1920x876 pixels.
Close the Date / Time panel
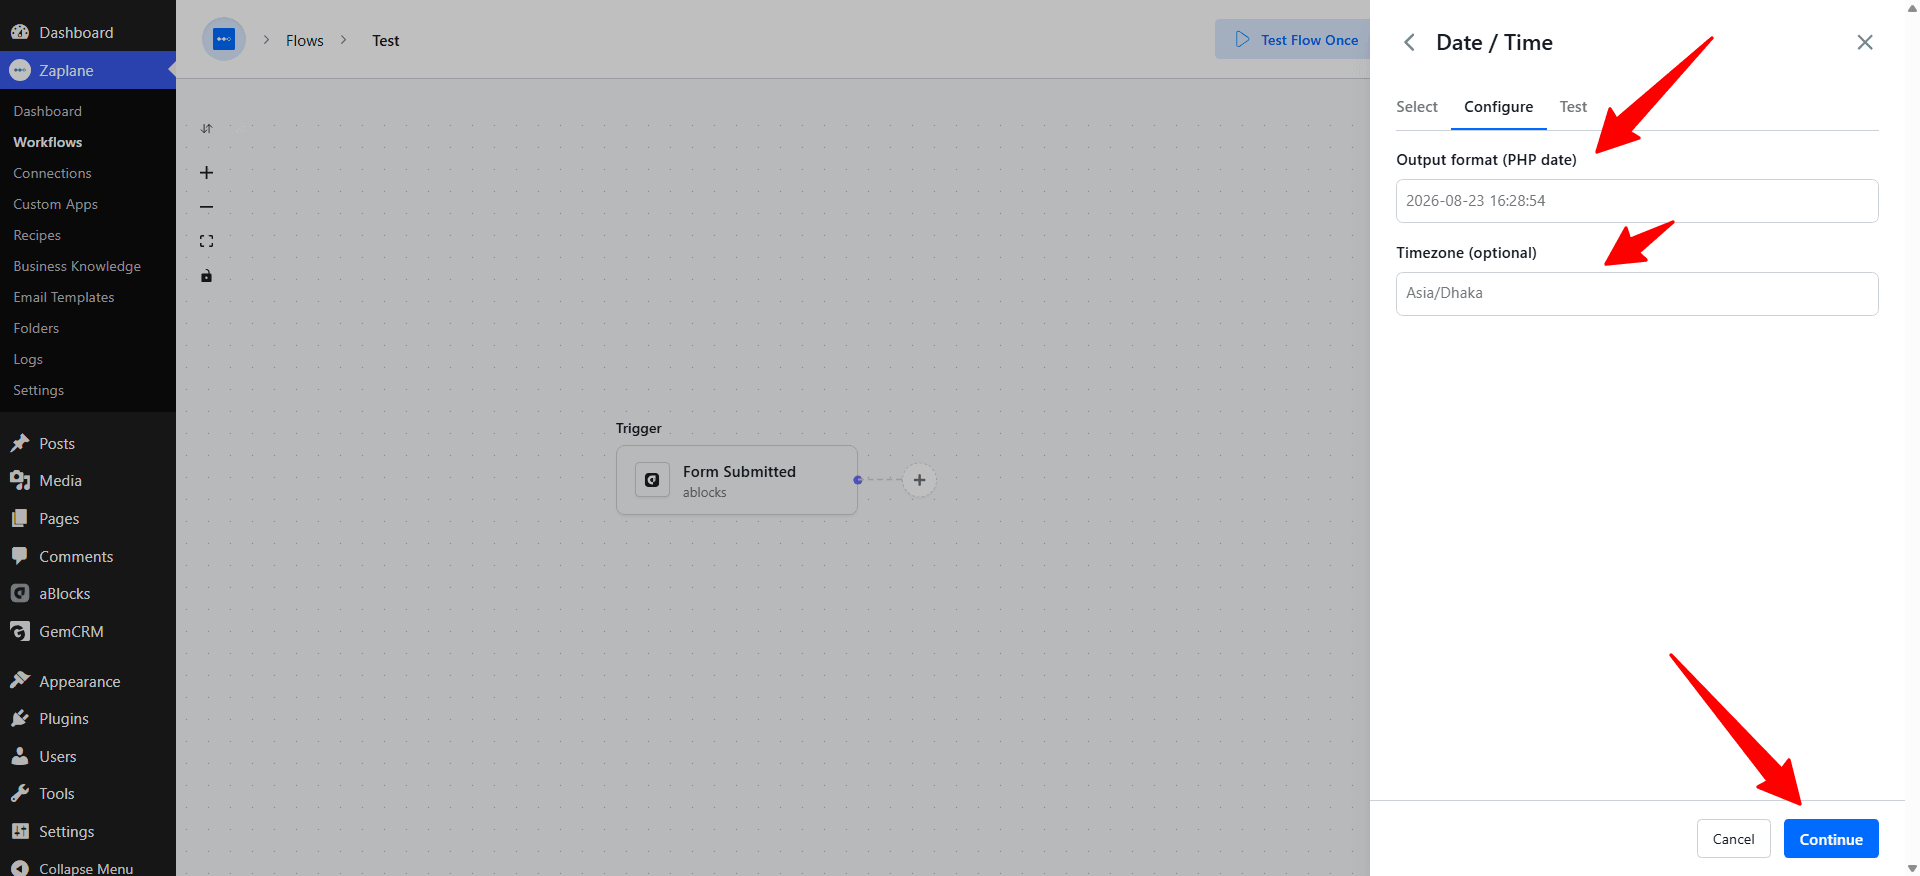pos(1865,42)
